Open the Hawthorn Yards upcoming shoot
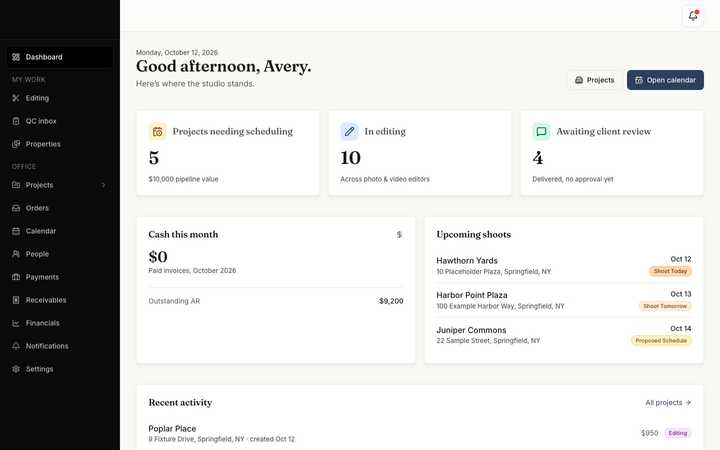 tap(564, 266)
